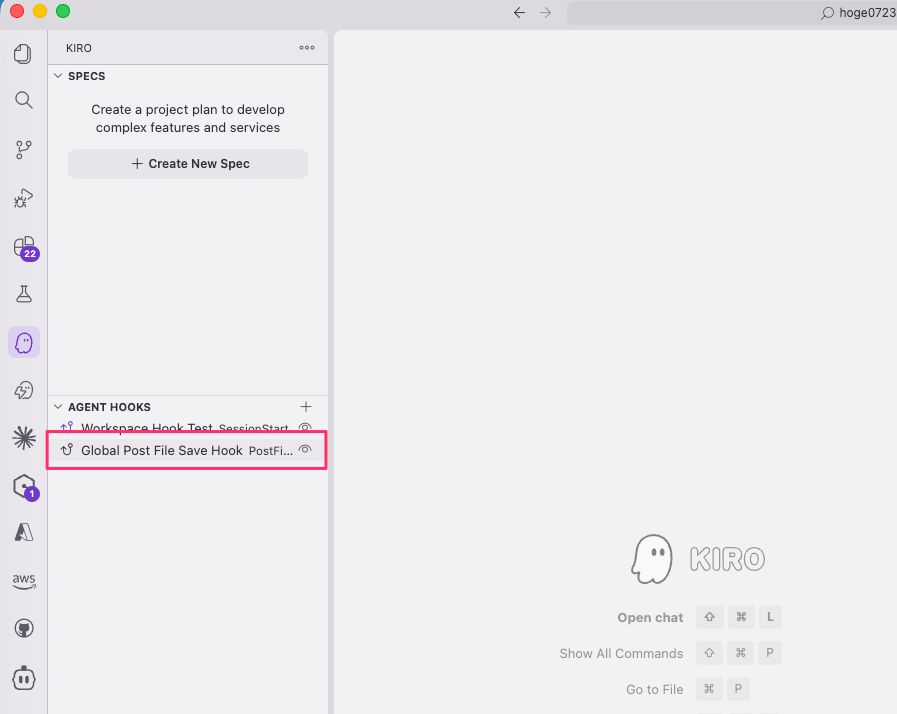The image size is (897, 714).
Task: Toggle visibility of Global Post File Save Hook
Action: (x=305, y=450)
